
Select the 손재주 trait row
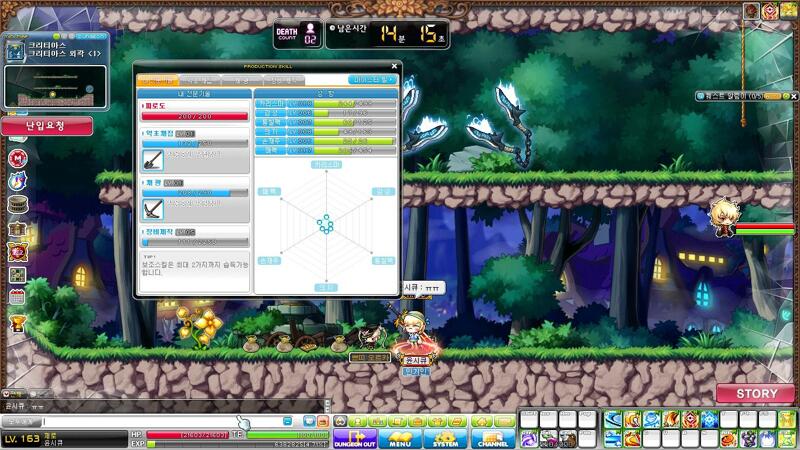pyautogui.click(x=326, y=141)
